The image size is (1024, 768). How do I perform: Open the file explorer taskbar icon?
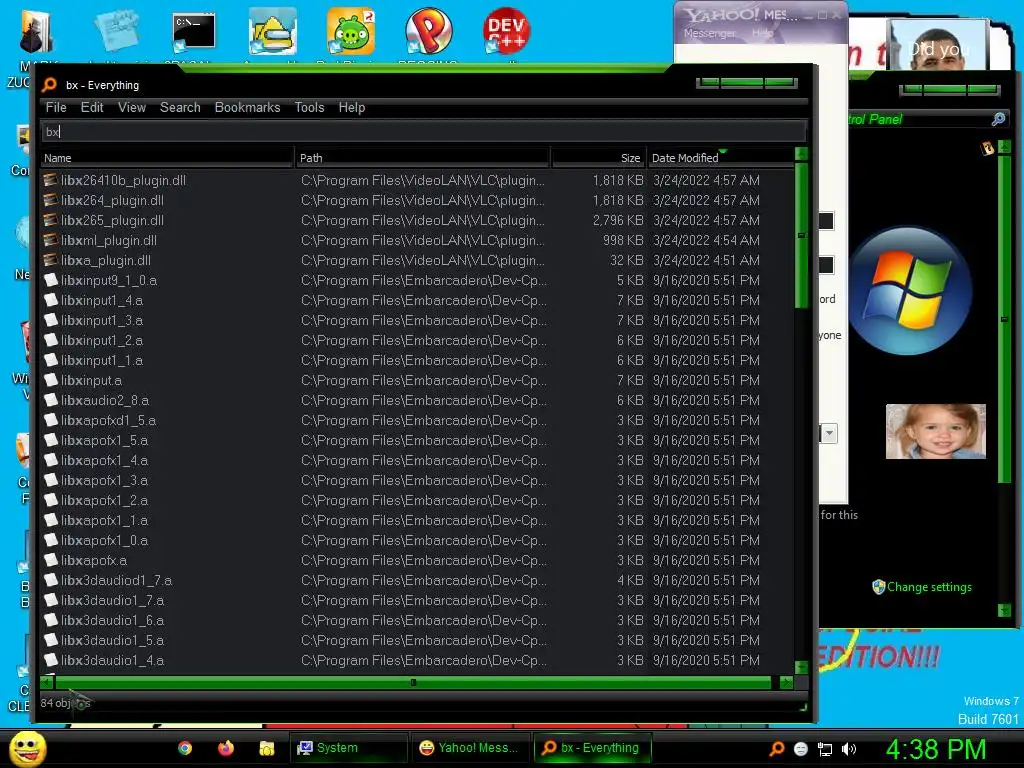coord(266,748)
